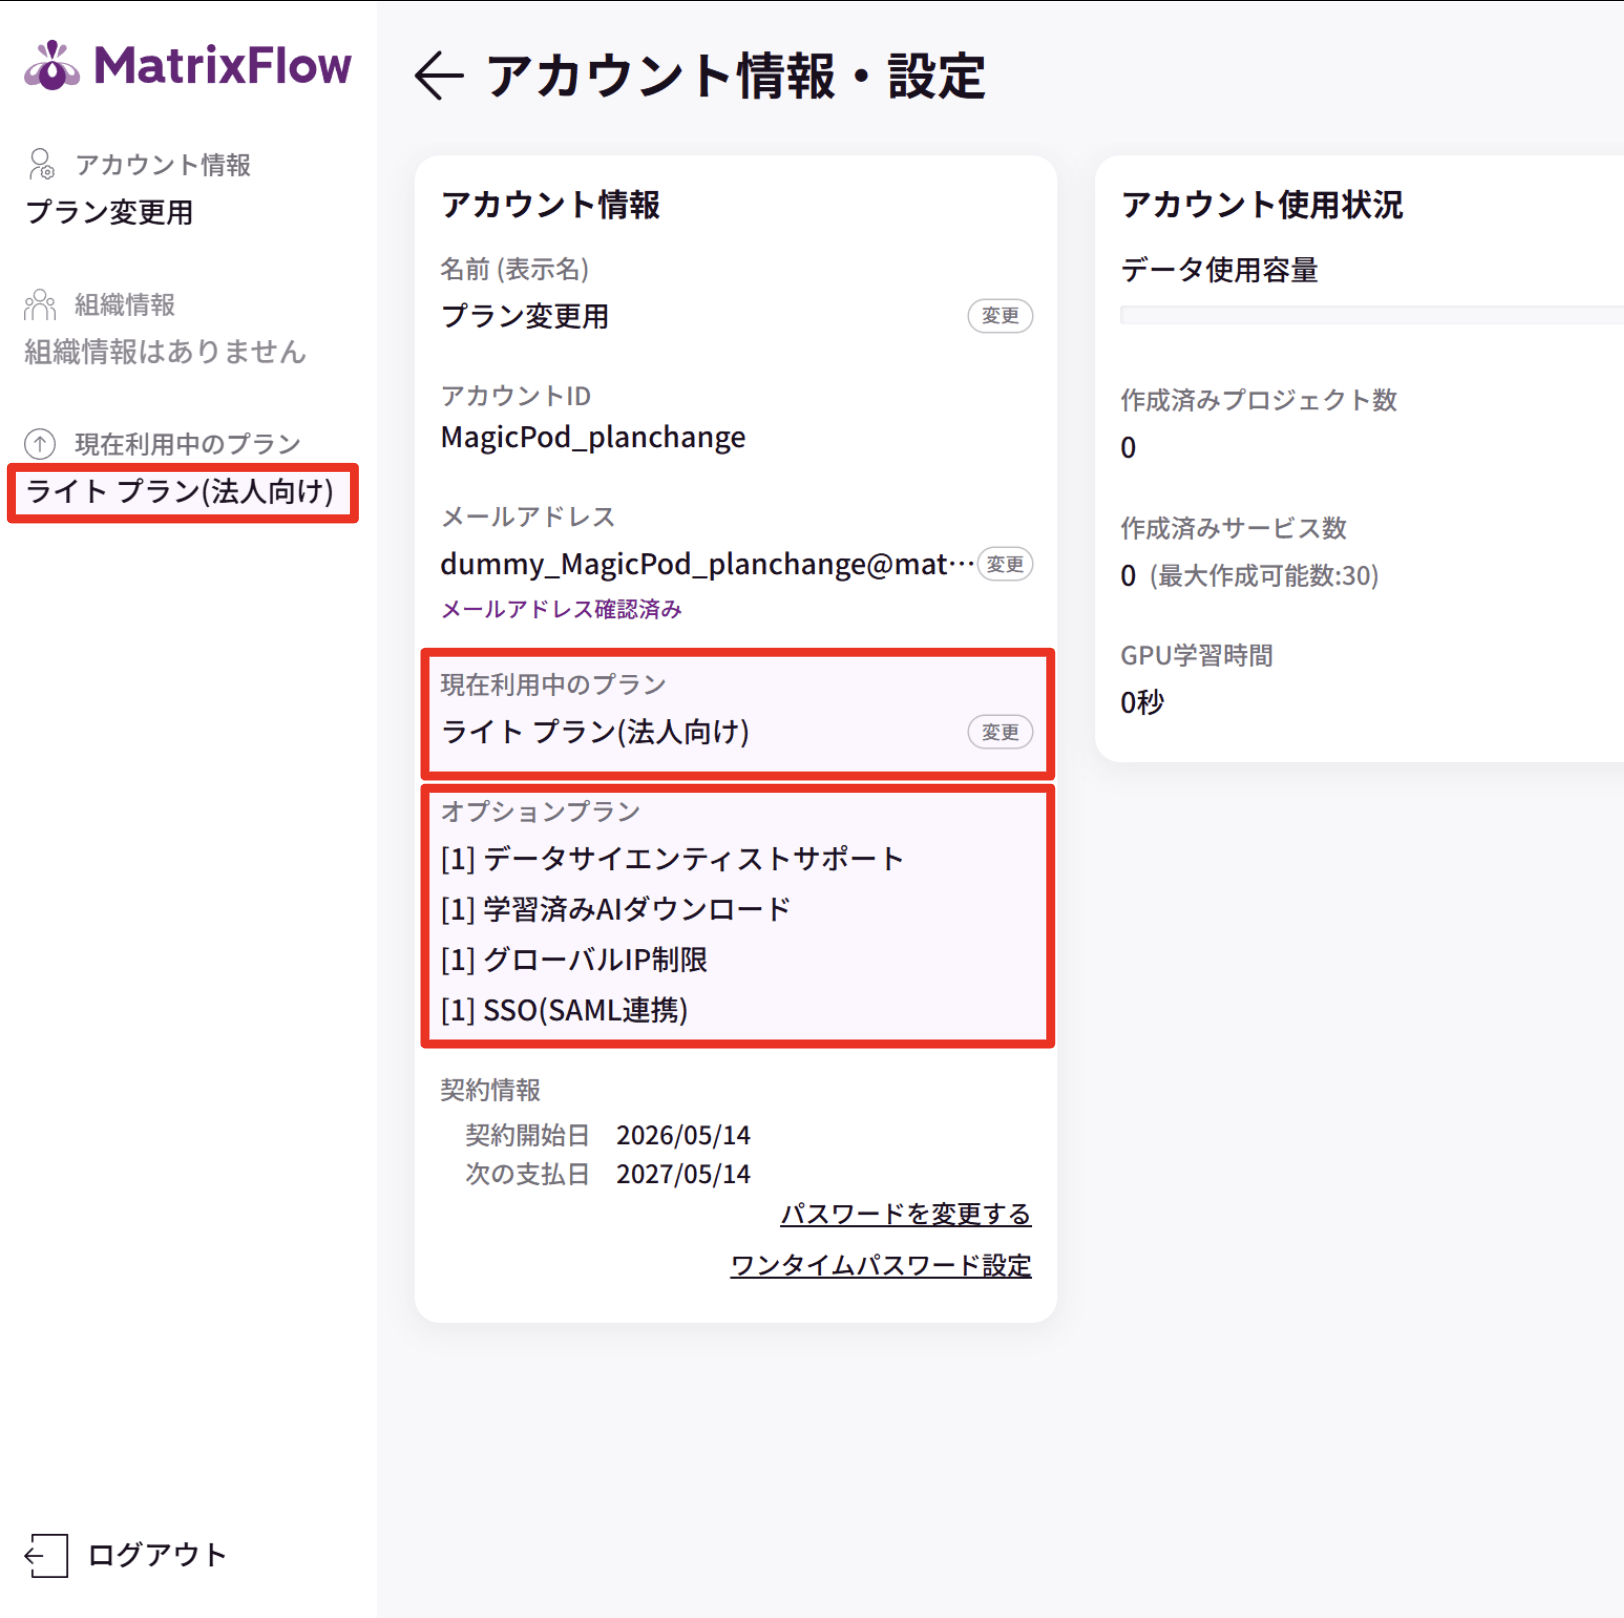The width and height of the screenshot is (1624, 1618).
Task: Click the 組織情報 people icon in sidebar
Action: pos(40,304)
